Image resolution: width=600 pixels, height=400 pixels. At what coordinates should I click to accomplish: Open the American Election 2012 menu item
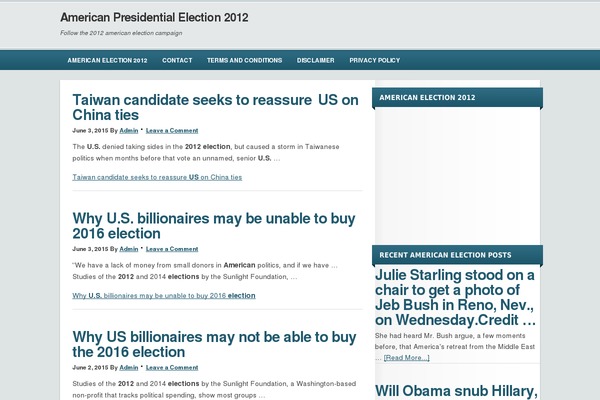click(107, 60)
